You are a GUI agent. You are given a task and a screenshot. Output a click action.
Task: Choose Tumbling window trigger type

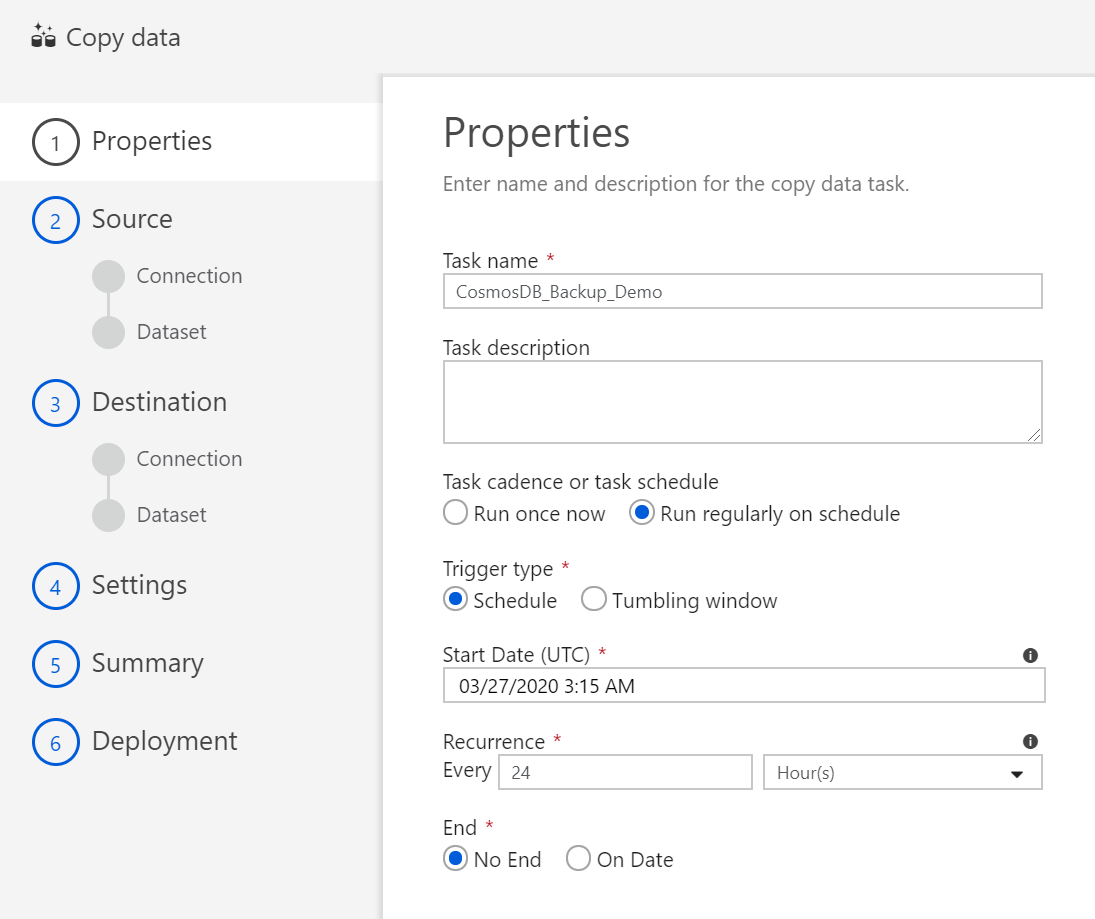pyautogui.click(x=594, y=600)
